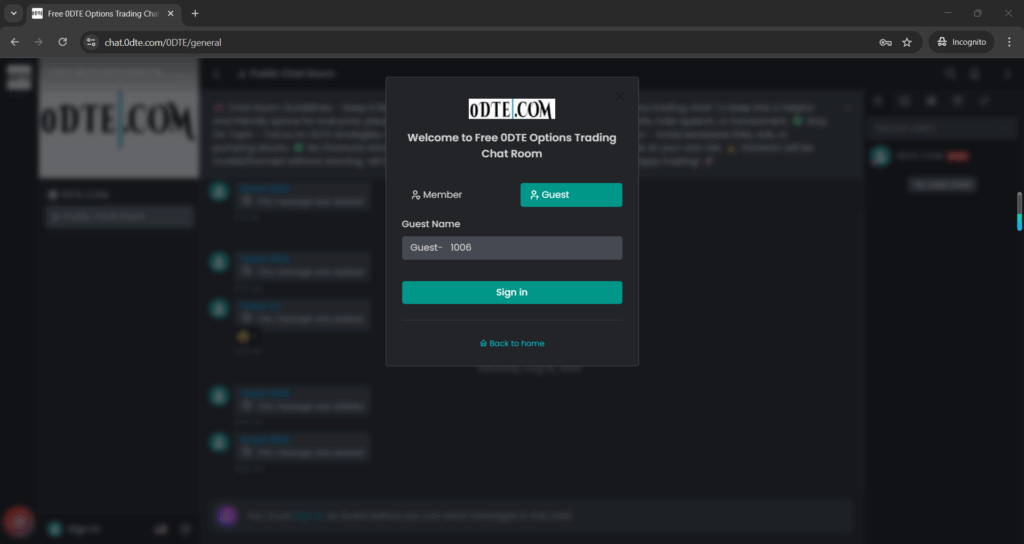Viewport: 1024px width, 544px height.
Task: Reload the current page
Action: click(x=63, y=42)
